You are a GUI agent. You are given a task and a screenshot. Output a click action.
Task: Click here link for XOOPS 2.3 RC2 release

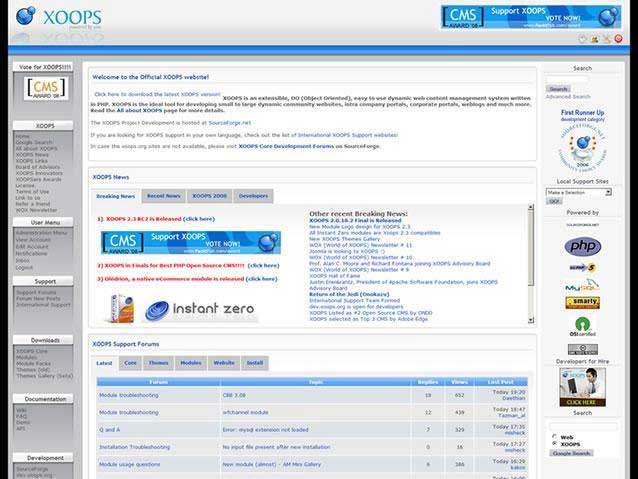pos(199,219)
